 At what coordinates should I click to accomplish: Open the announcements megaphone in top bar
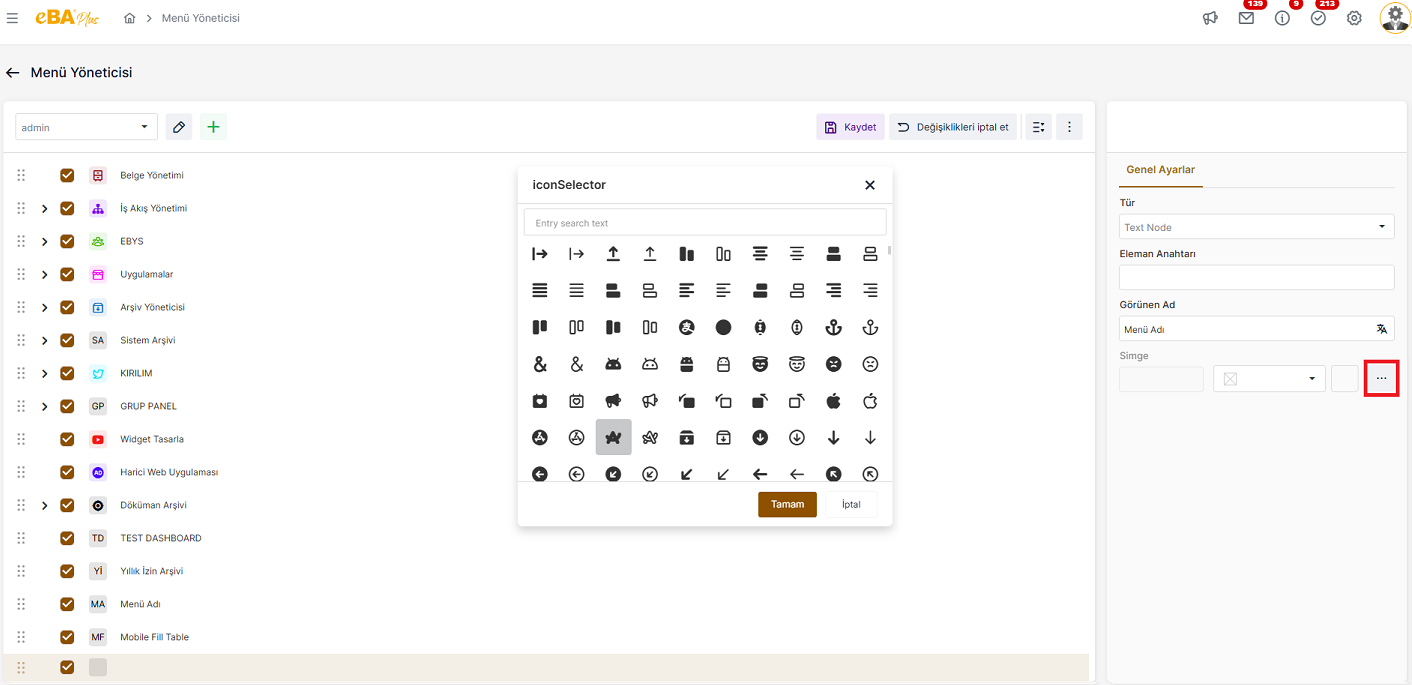[1210, 18]
